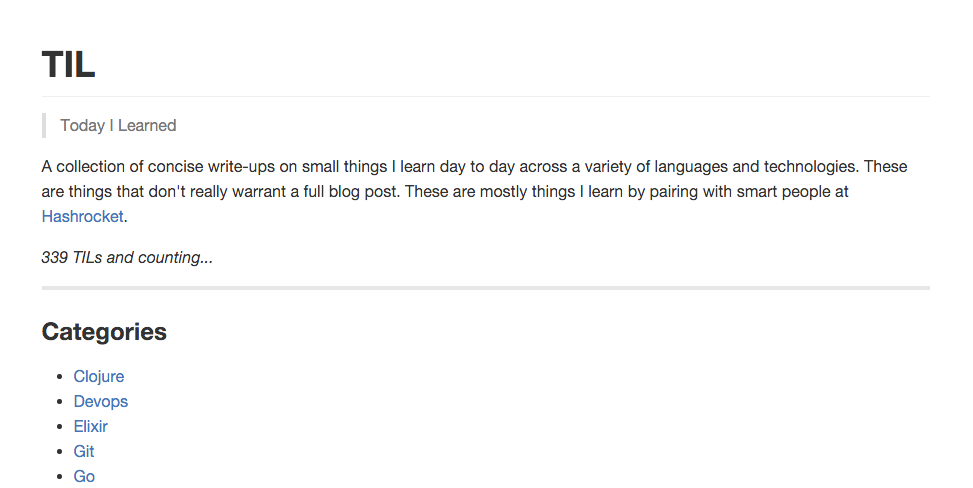The width and height of the screenshot is (973, 488).
Task: Click the Categories section heading
Action: pos(104,332)
